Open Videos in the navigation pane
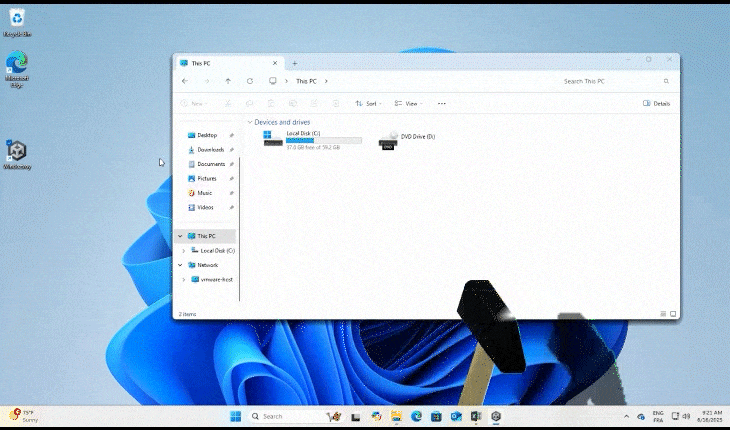The image size is (730, 430). (207, 207)
